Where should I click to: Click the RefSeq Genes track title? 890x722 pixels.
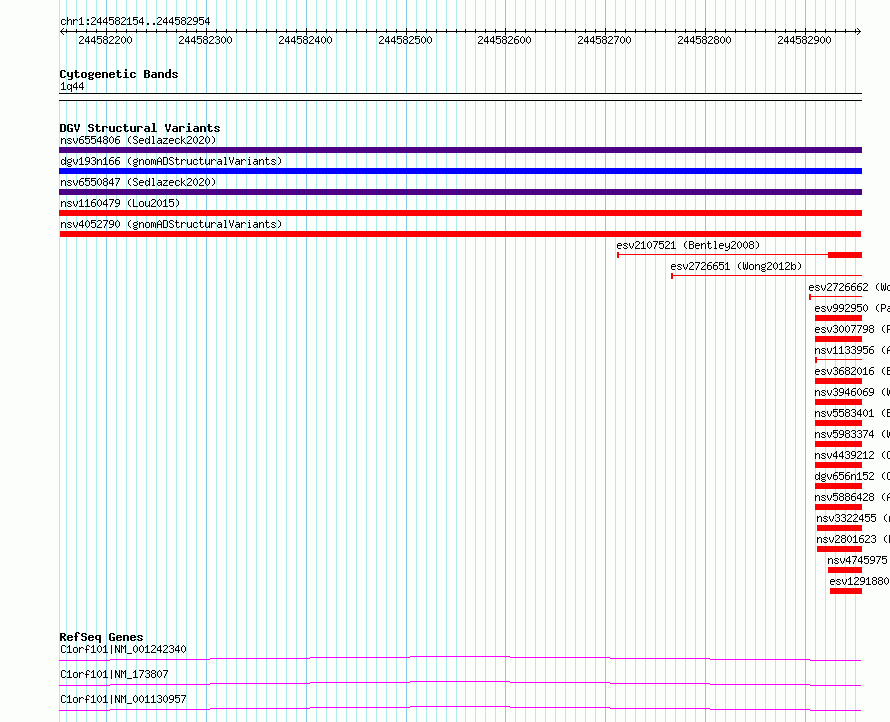tap(101, 637)
